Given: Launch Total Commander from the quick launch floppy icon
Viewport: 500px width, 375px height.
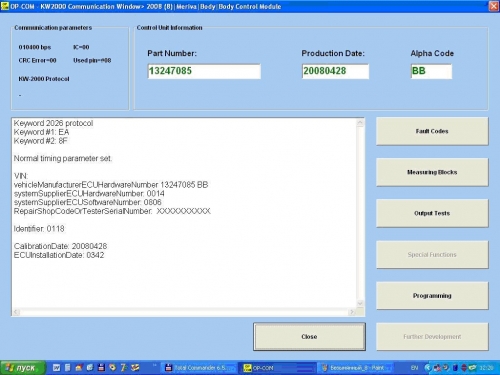Looking at the screenshot, I should click(x=101, y=368).
